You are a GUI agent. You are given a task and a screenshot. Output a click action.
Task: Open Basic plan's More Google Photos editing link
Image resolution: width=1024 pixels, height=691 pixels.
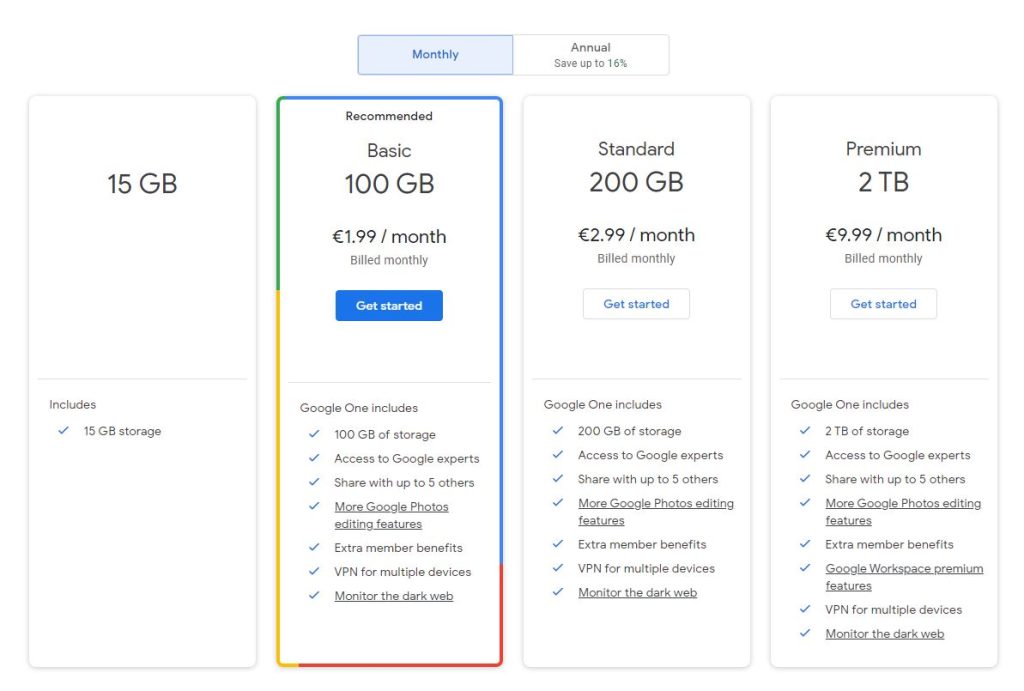(391, 507)
